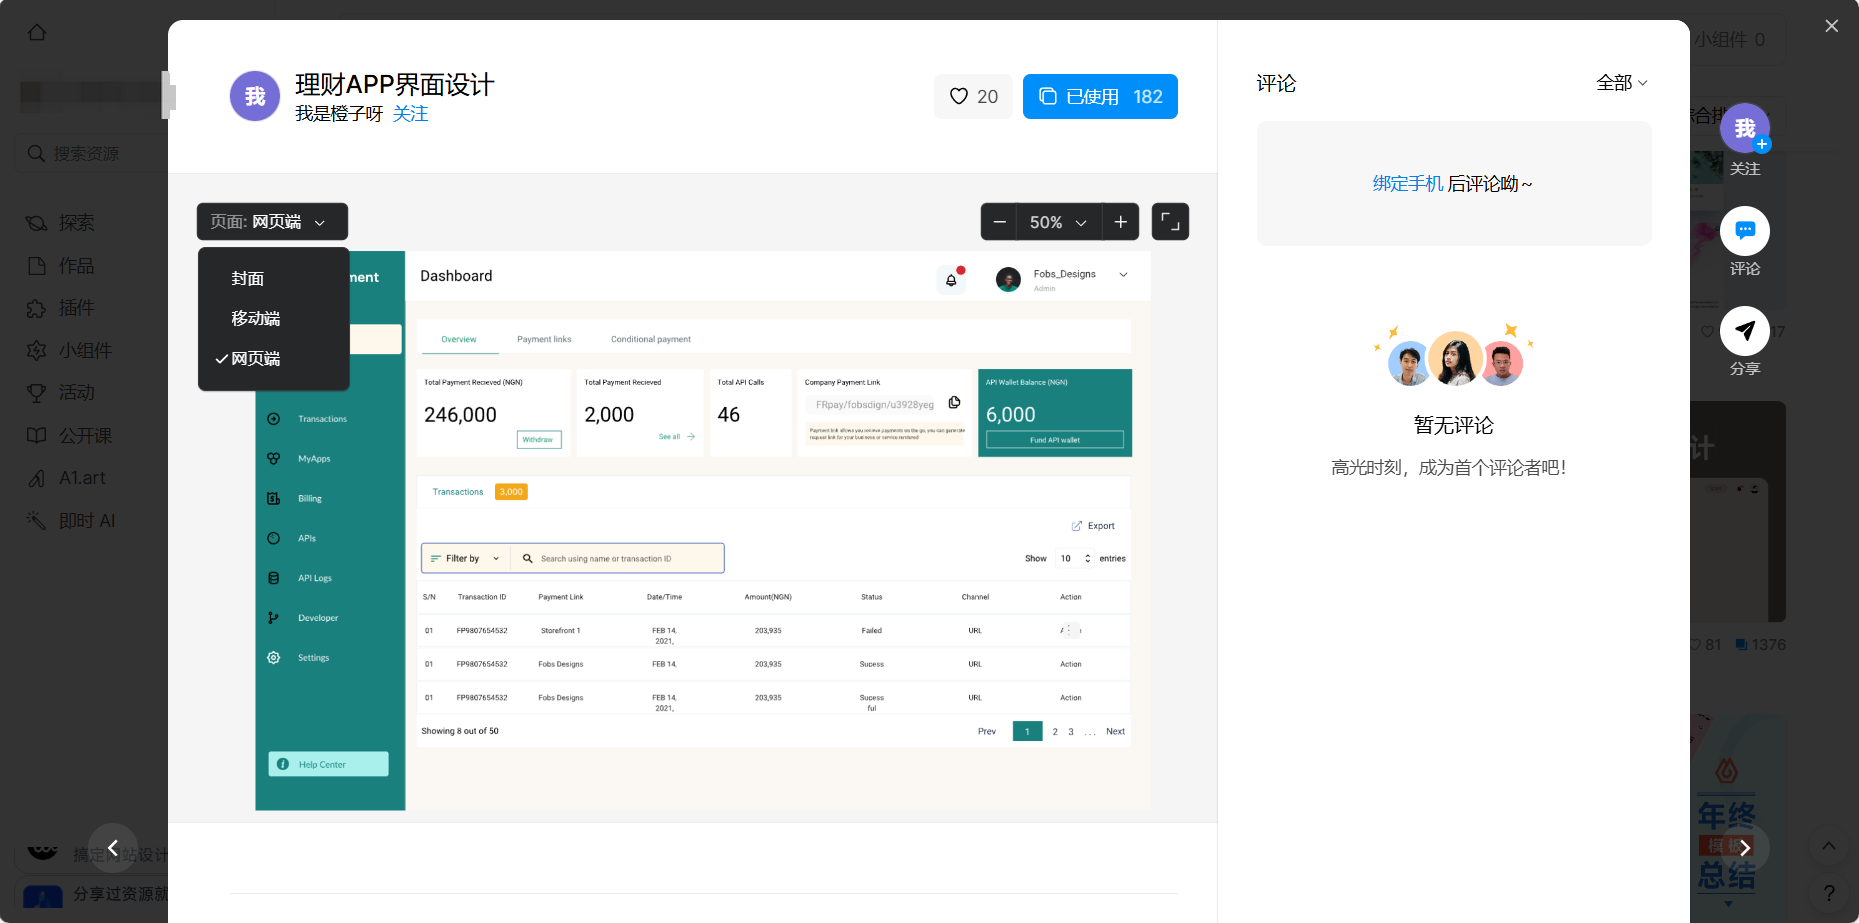Open A1.art in background sidebar

68,478
